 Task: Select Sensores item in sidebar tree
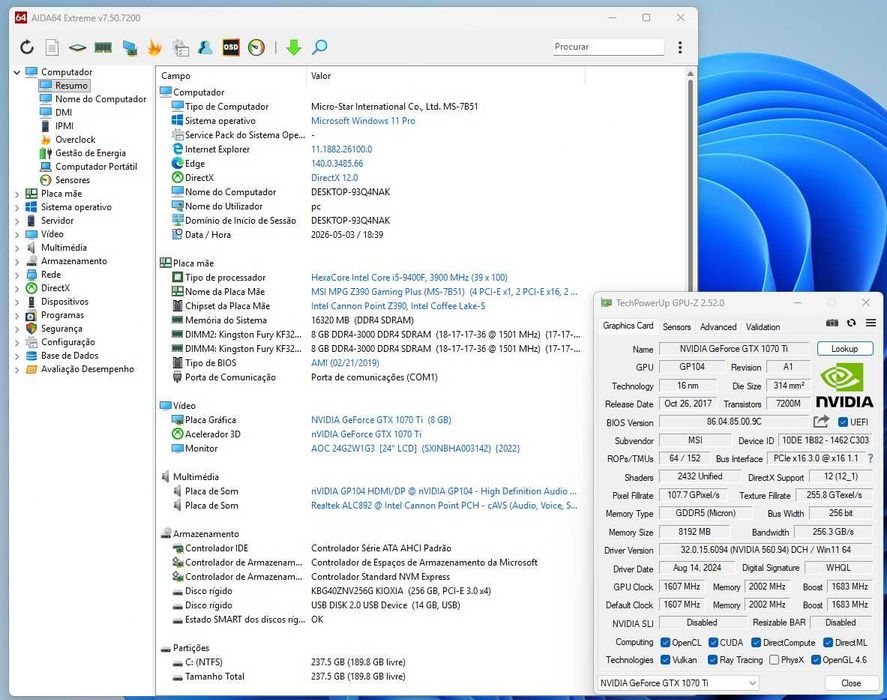[x=72, y=180]
